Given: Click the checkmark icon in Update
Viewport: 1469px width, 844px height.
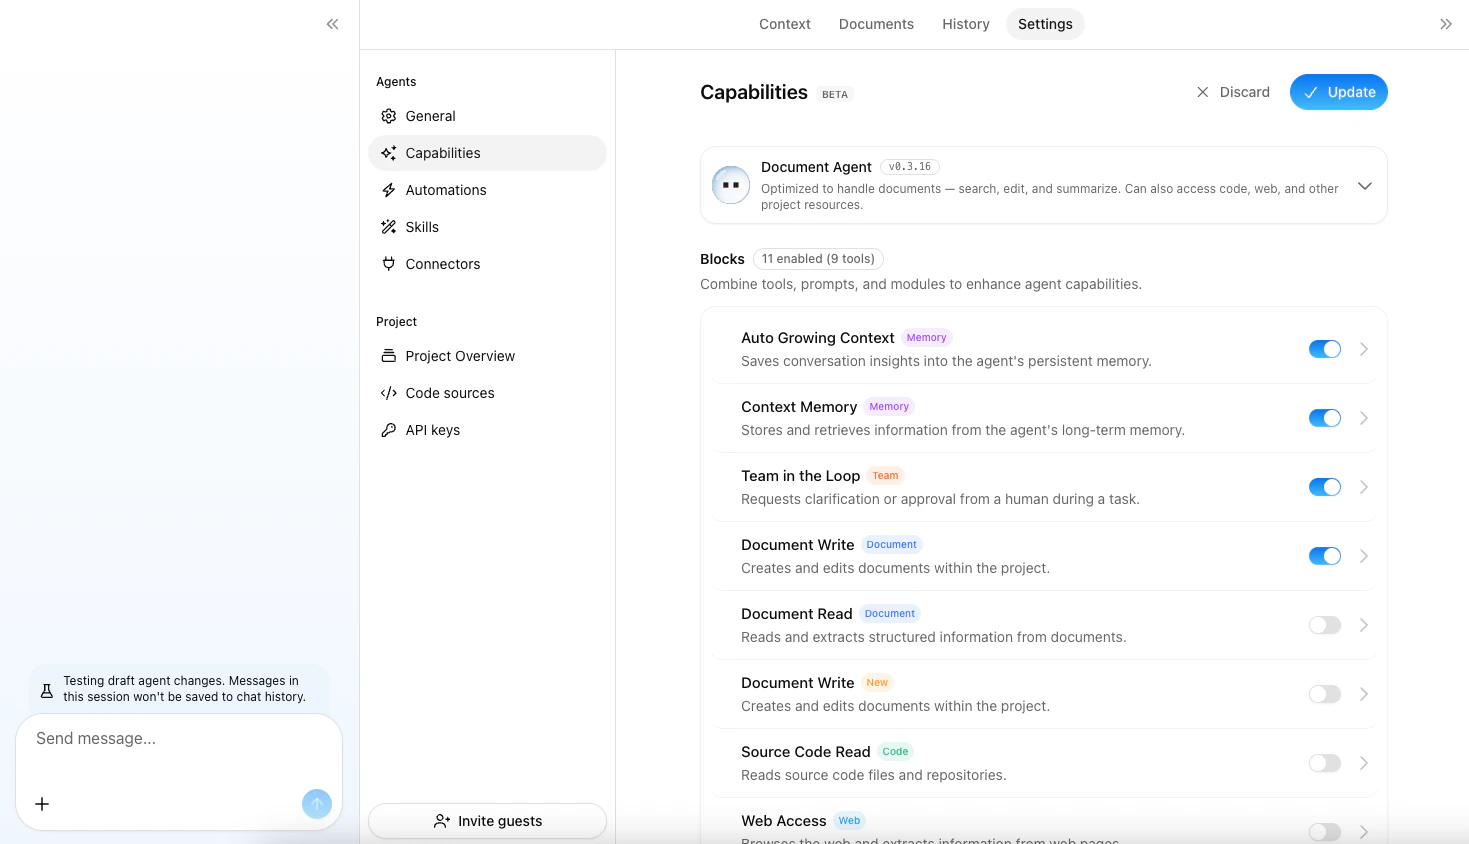Looking at the screenshot, I should [x=1310, y=92].
